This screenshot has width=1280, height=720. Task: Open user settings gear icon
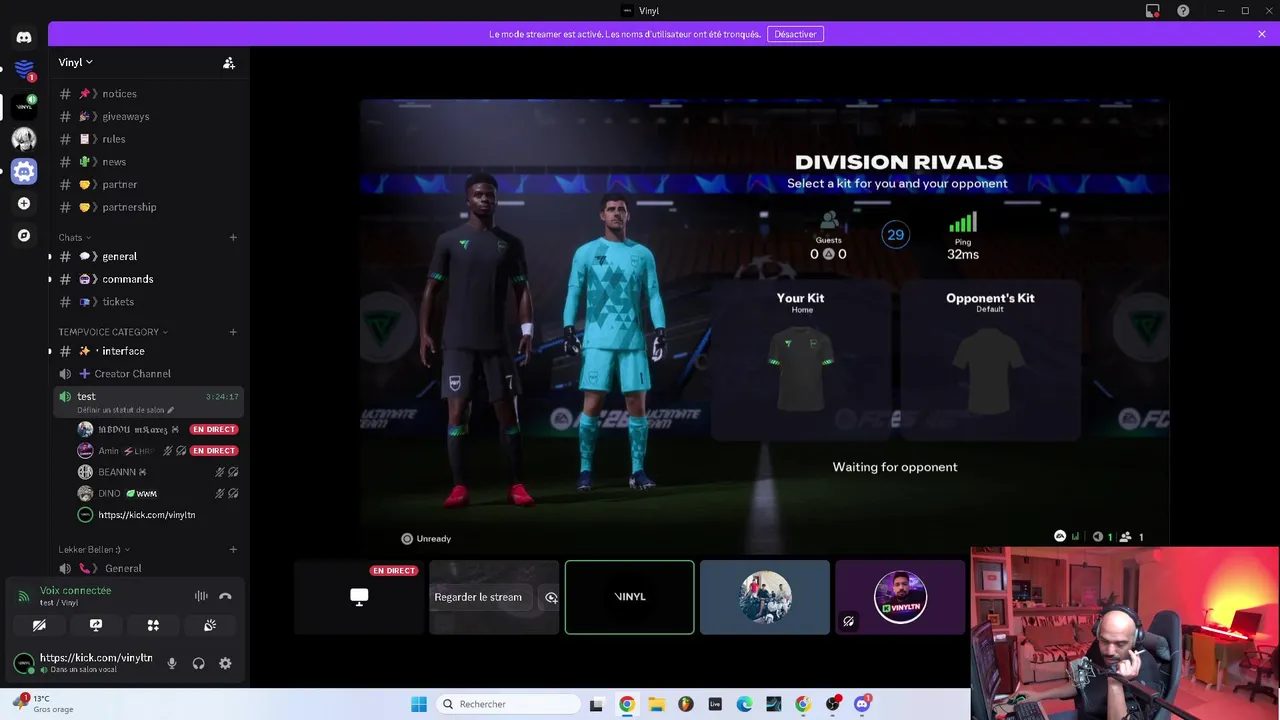pos(225,663)
